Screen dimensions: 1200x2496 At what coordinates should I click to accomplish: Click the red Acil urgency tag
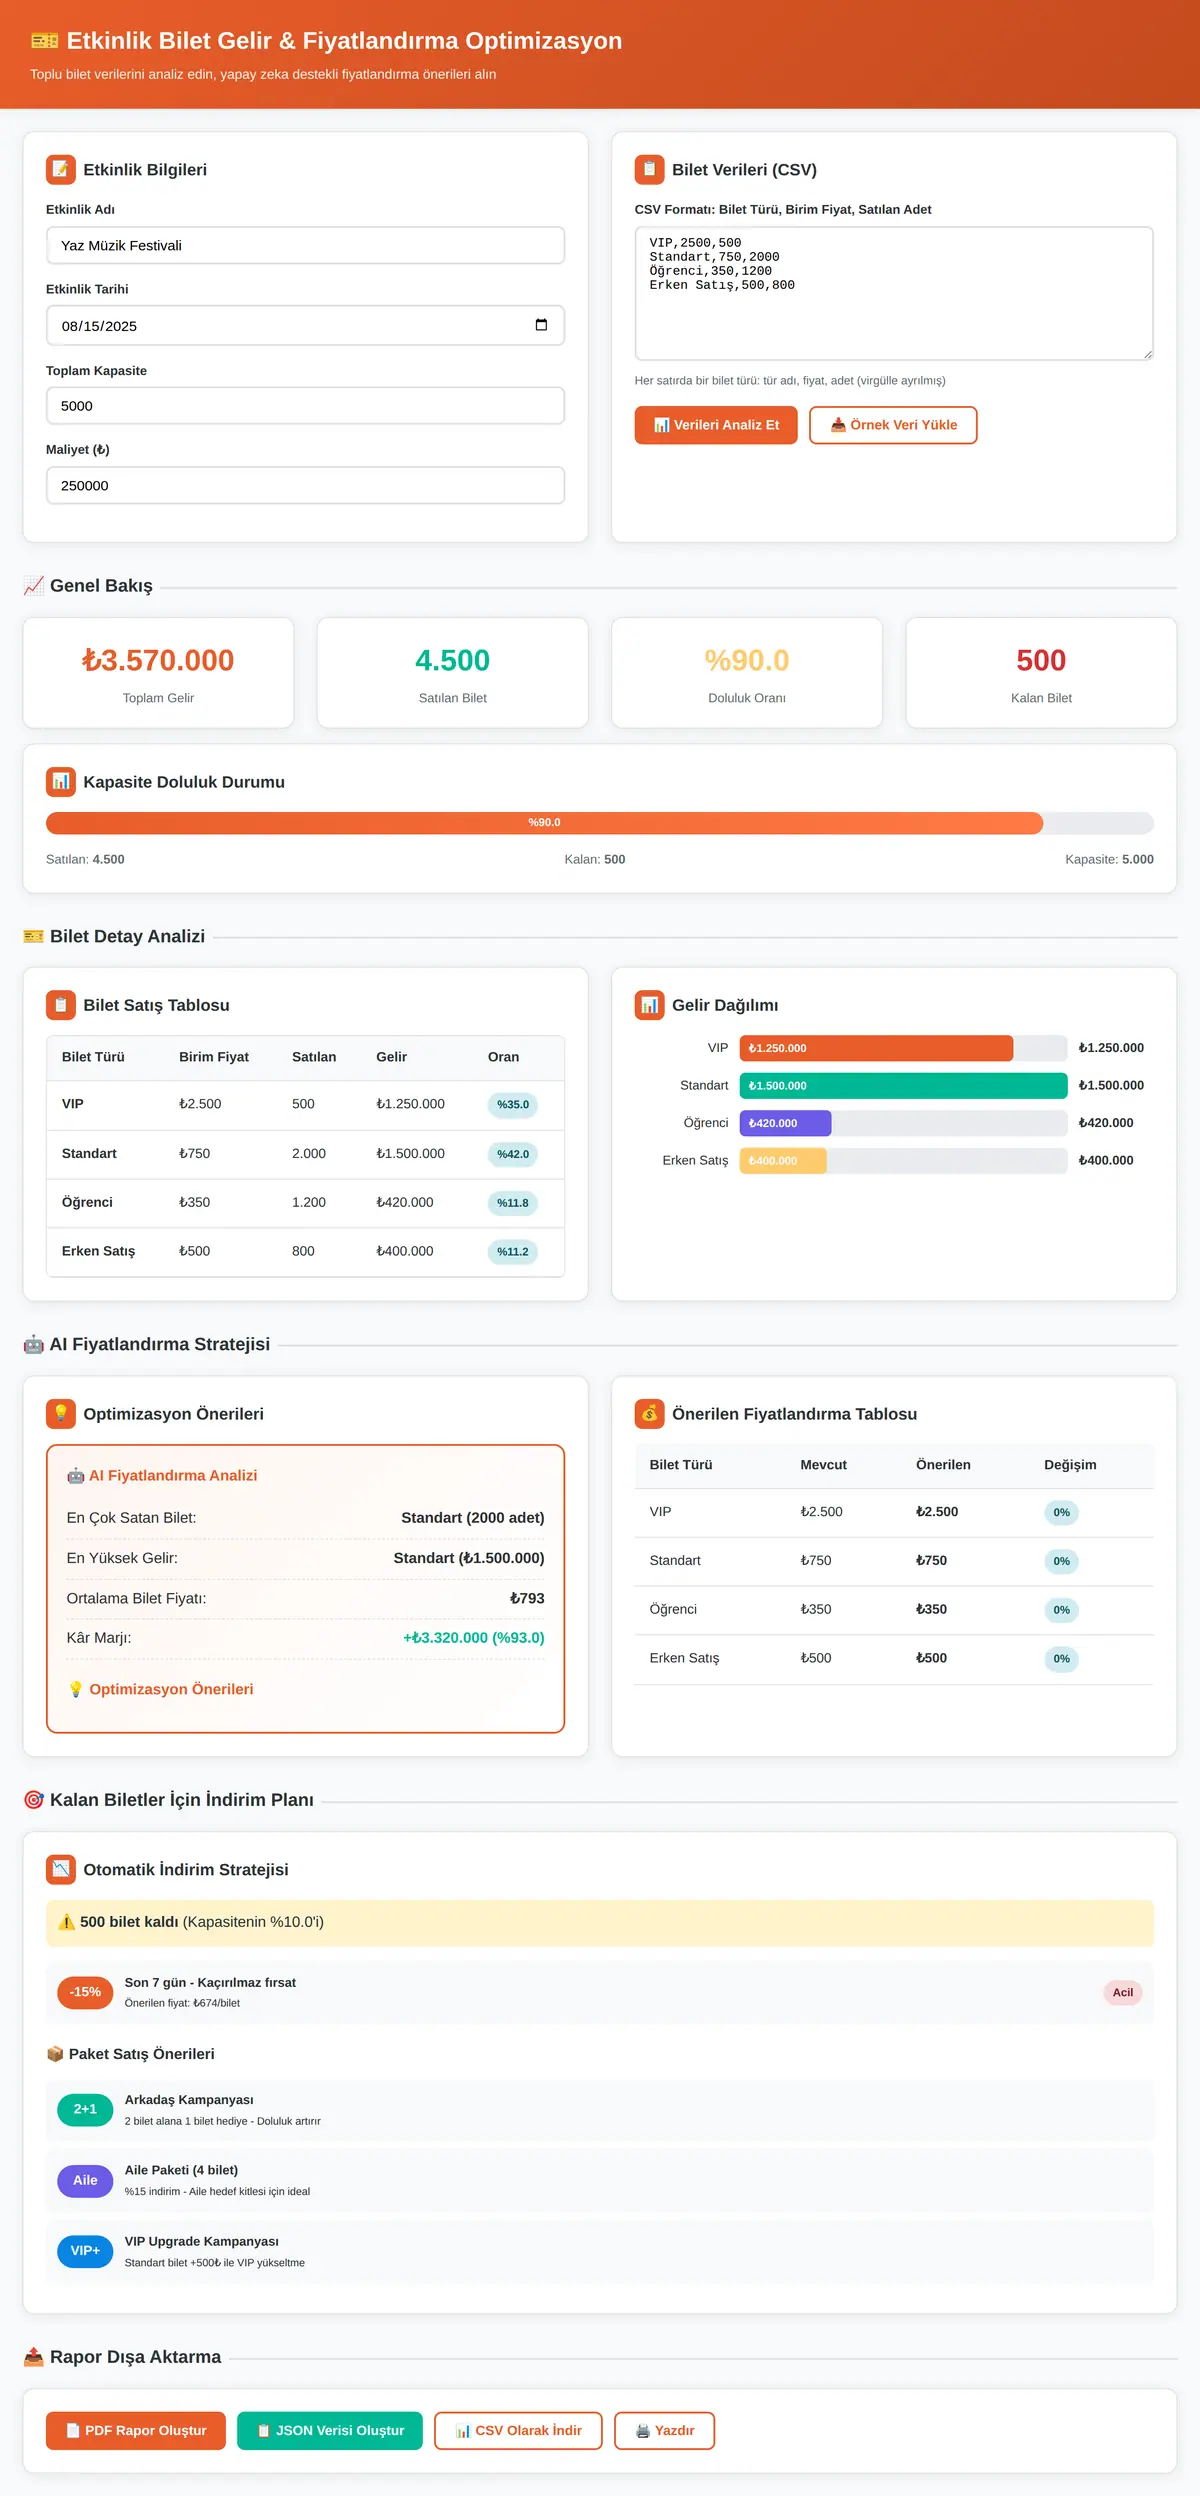[1123, 1992]
